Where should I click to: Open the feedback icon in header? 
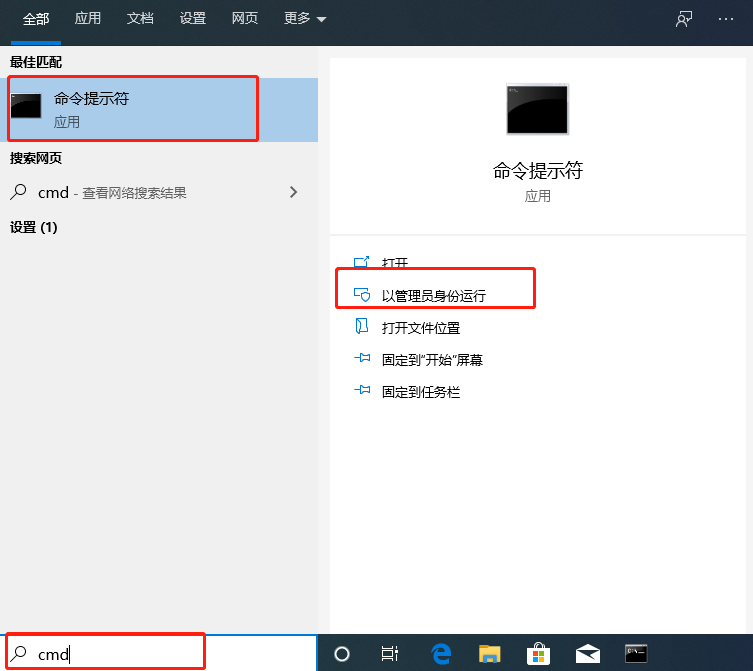684,19
